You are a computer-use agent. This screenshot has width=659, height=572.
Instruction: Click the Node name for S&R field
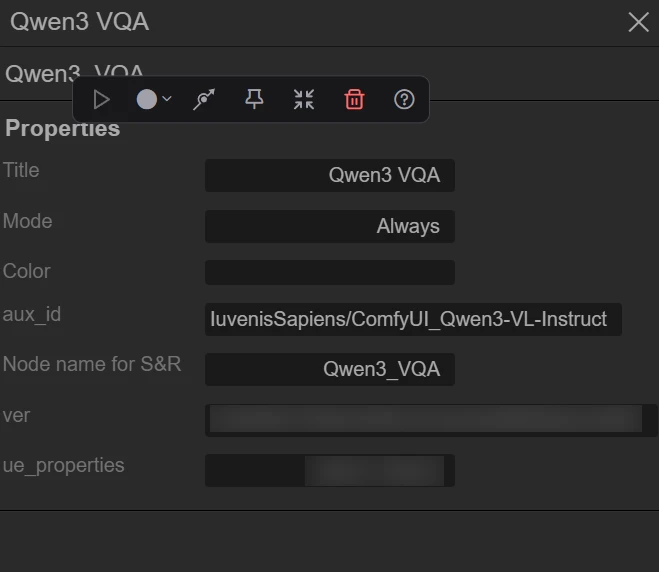tap(330, 369)
